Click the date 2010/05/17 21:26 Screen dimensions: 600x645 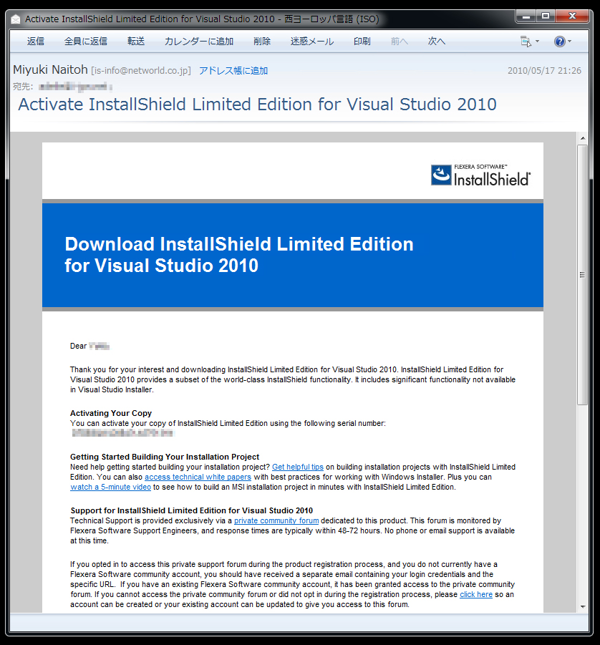click(x=544, y=71)
